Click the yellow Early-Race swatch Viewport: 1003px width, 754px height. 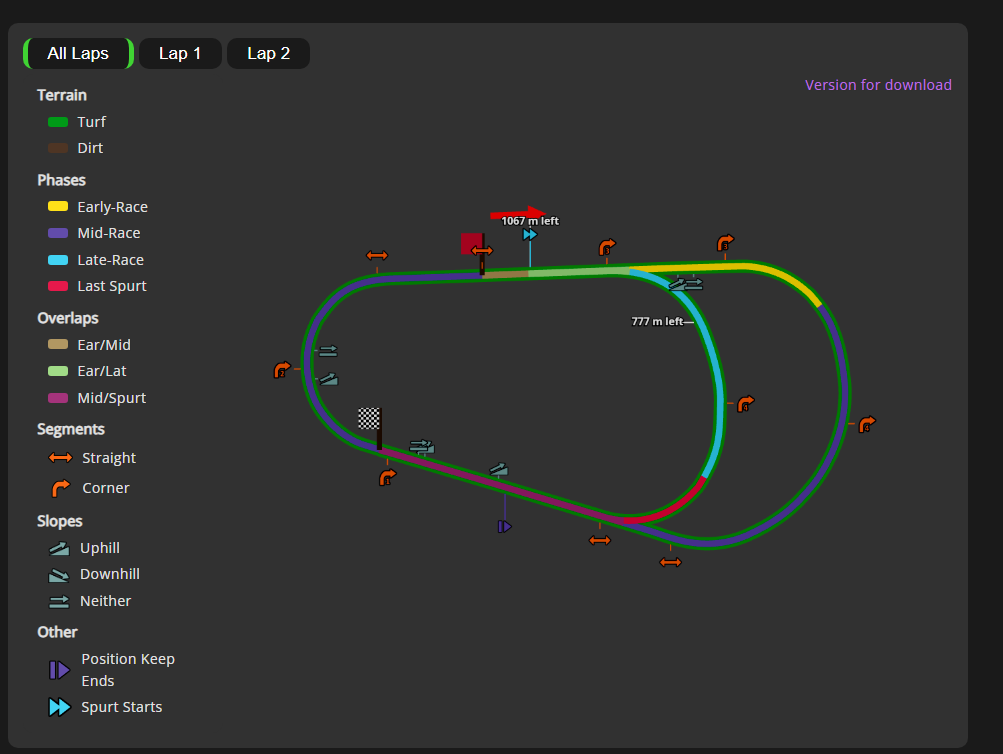coord(58,207)
